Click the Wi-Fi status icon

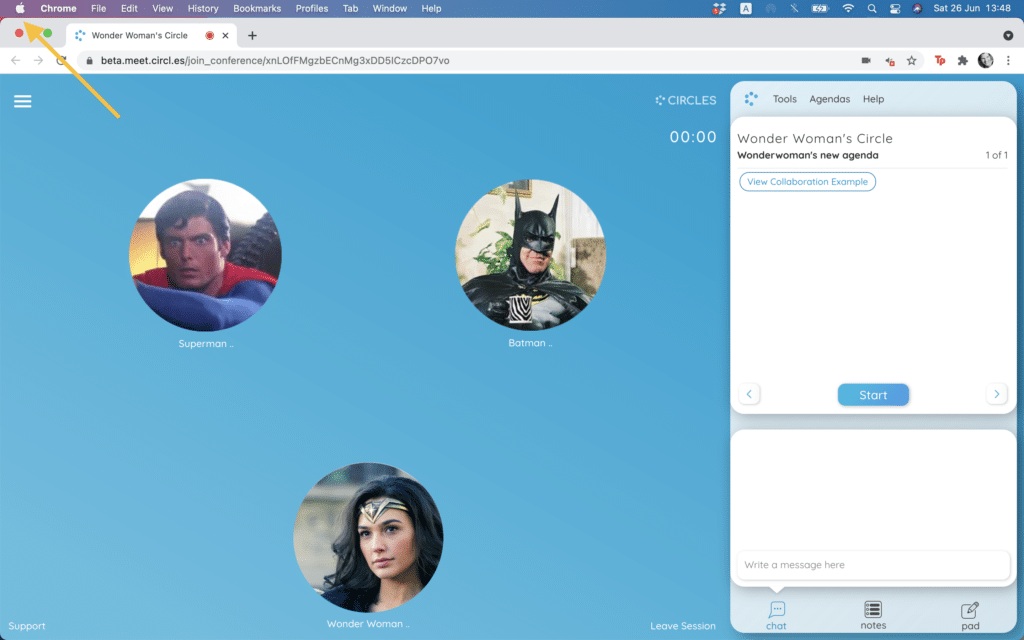[x=848, y=8]
